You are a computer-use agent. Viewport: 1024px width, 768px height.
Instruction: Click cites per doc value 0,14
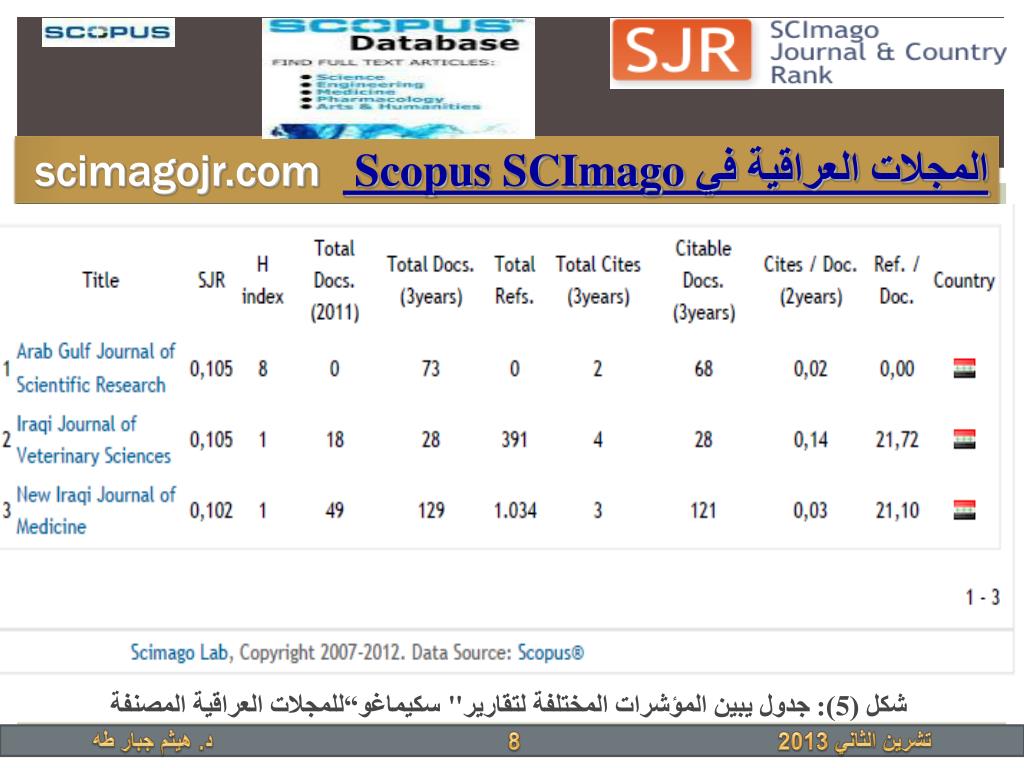point(810,440)
